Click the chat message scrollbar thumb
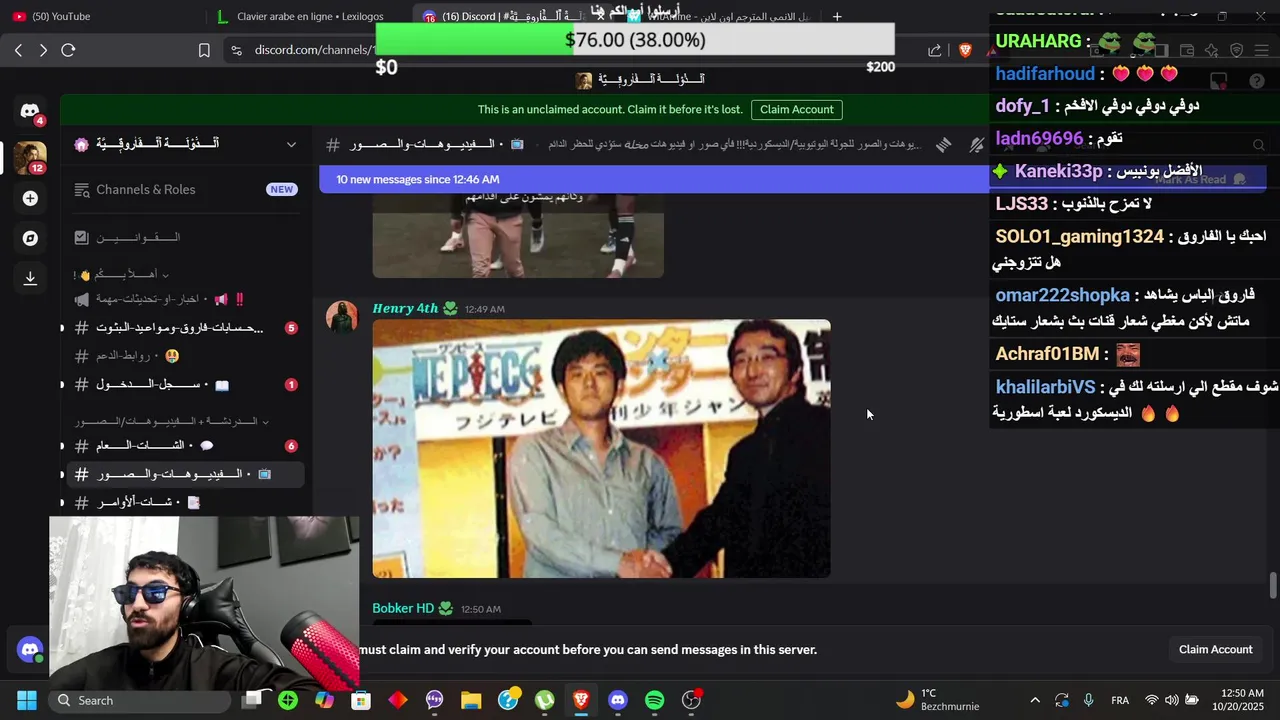Screen dimensions: 1280x720 pos(1272,585)
